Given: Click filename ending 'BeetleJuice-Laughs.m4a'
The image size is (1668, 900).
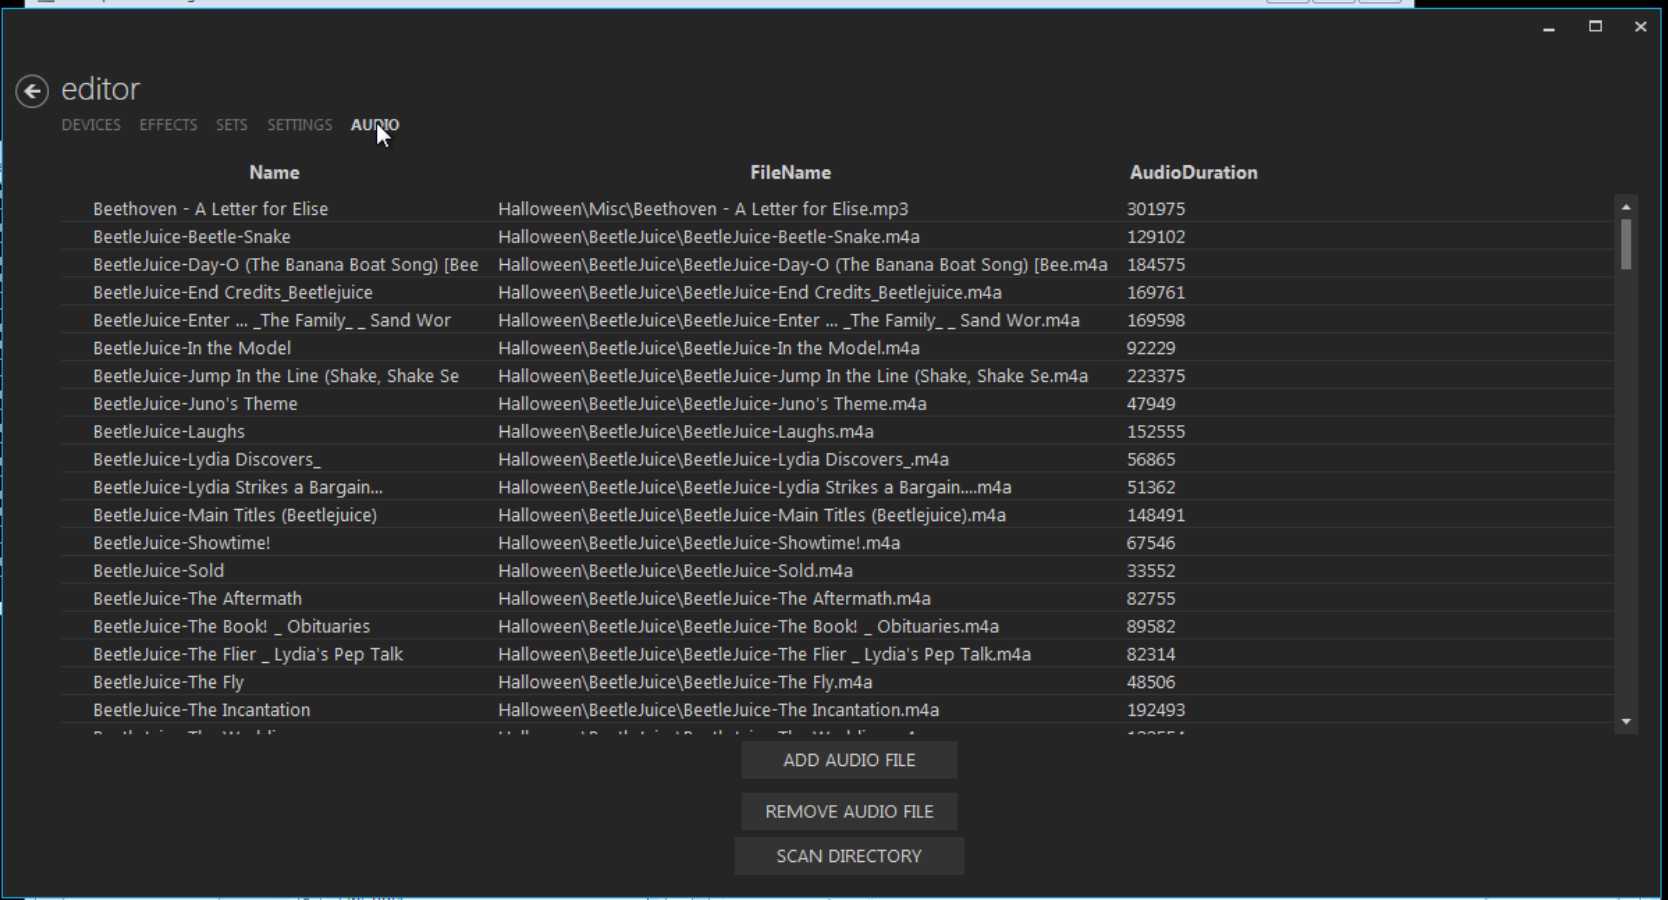Looking at the screenshot, I should [x=686, y=432].
